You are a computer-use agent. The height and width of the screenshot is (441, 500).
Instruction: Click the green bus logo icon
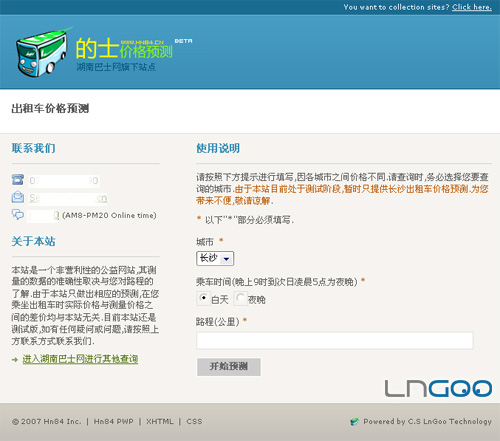tap(42, 52)
